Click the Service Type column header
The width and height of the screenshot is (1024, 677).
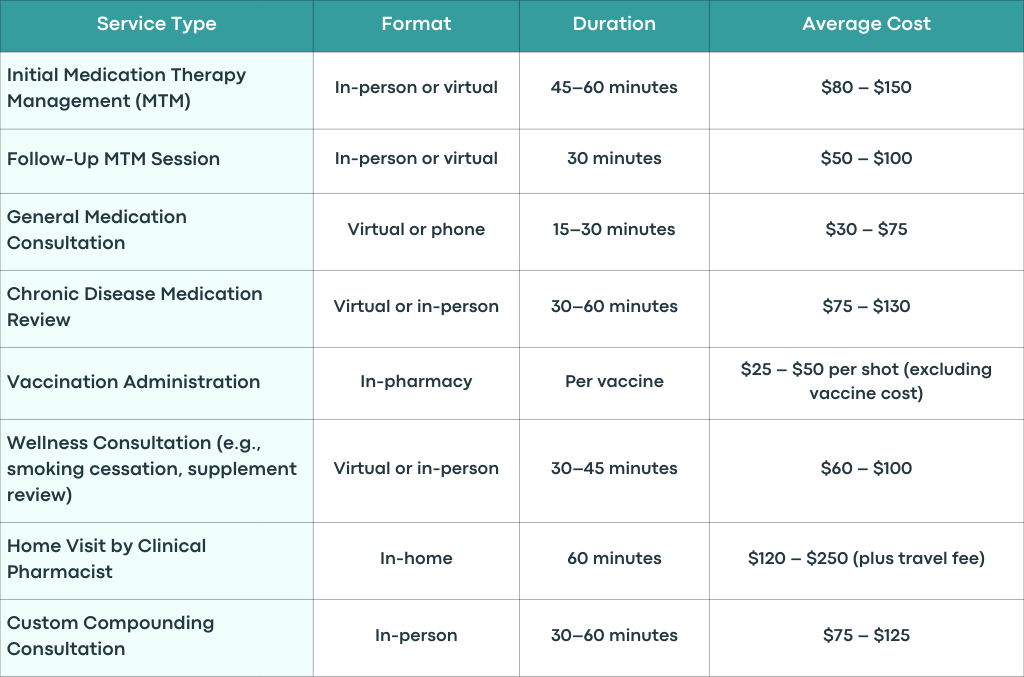click(x=157, y=25)
